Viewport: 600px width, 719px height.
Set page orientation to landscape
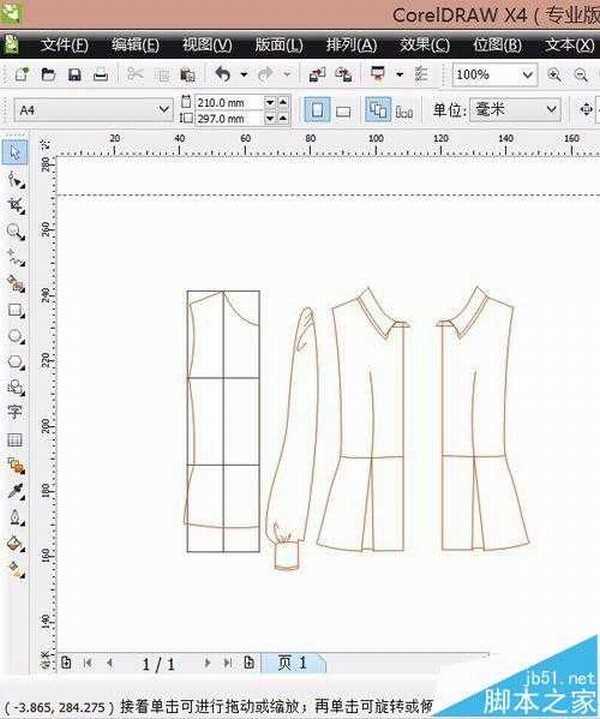(343, 108)
